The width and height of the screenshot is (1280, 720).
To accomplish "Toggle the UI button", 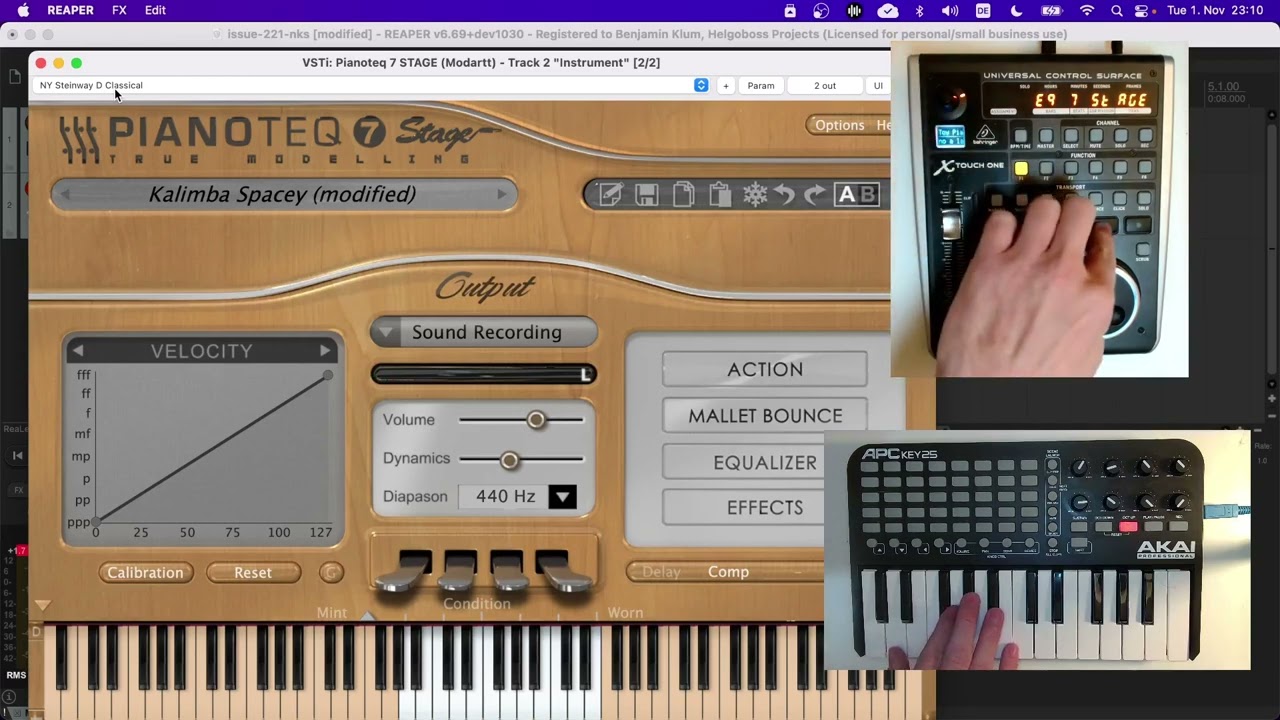I will tap(878, 85).
